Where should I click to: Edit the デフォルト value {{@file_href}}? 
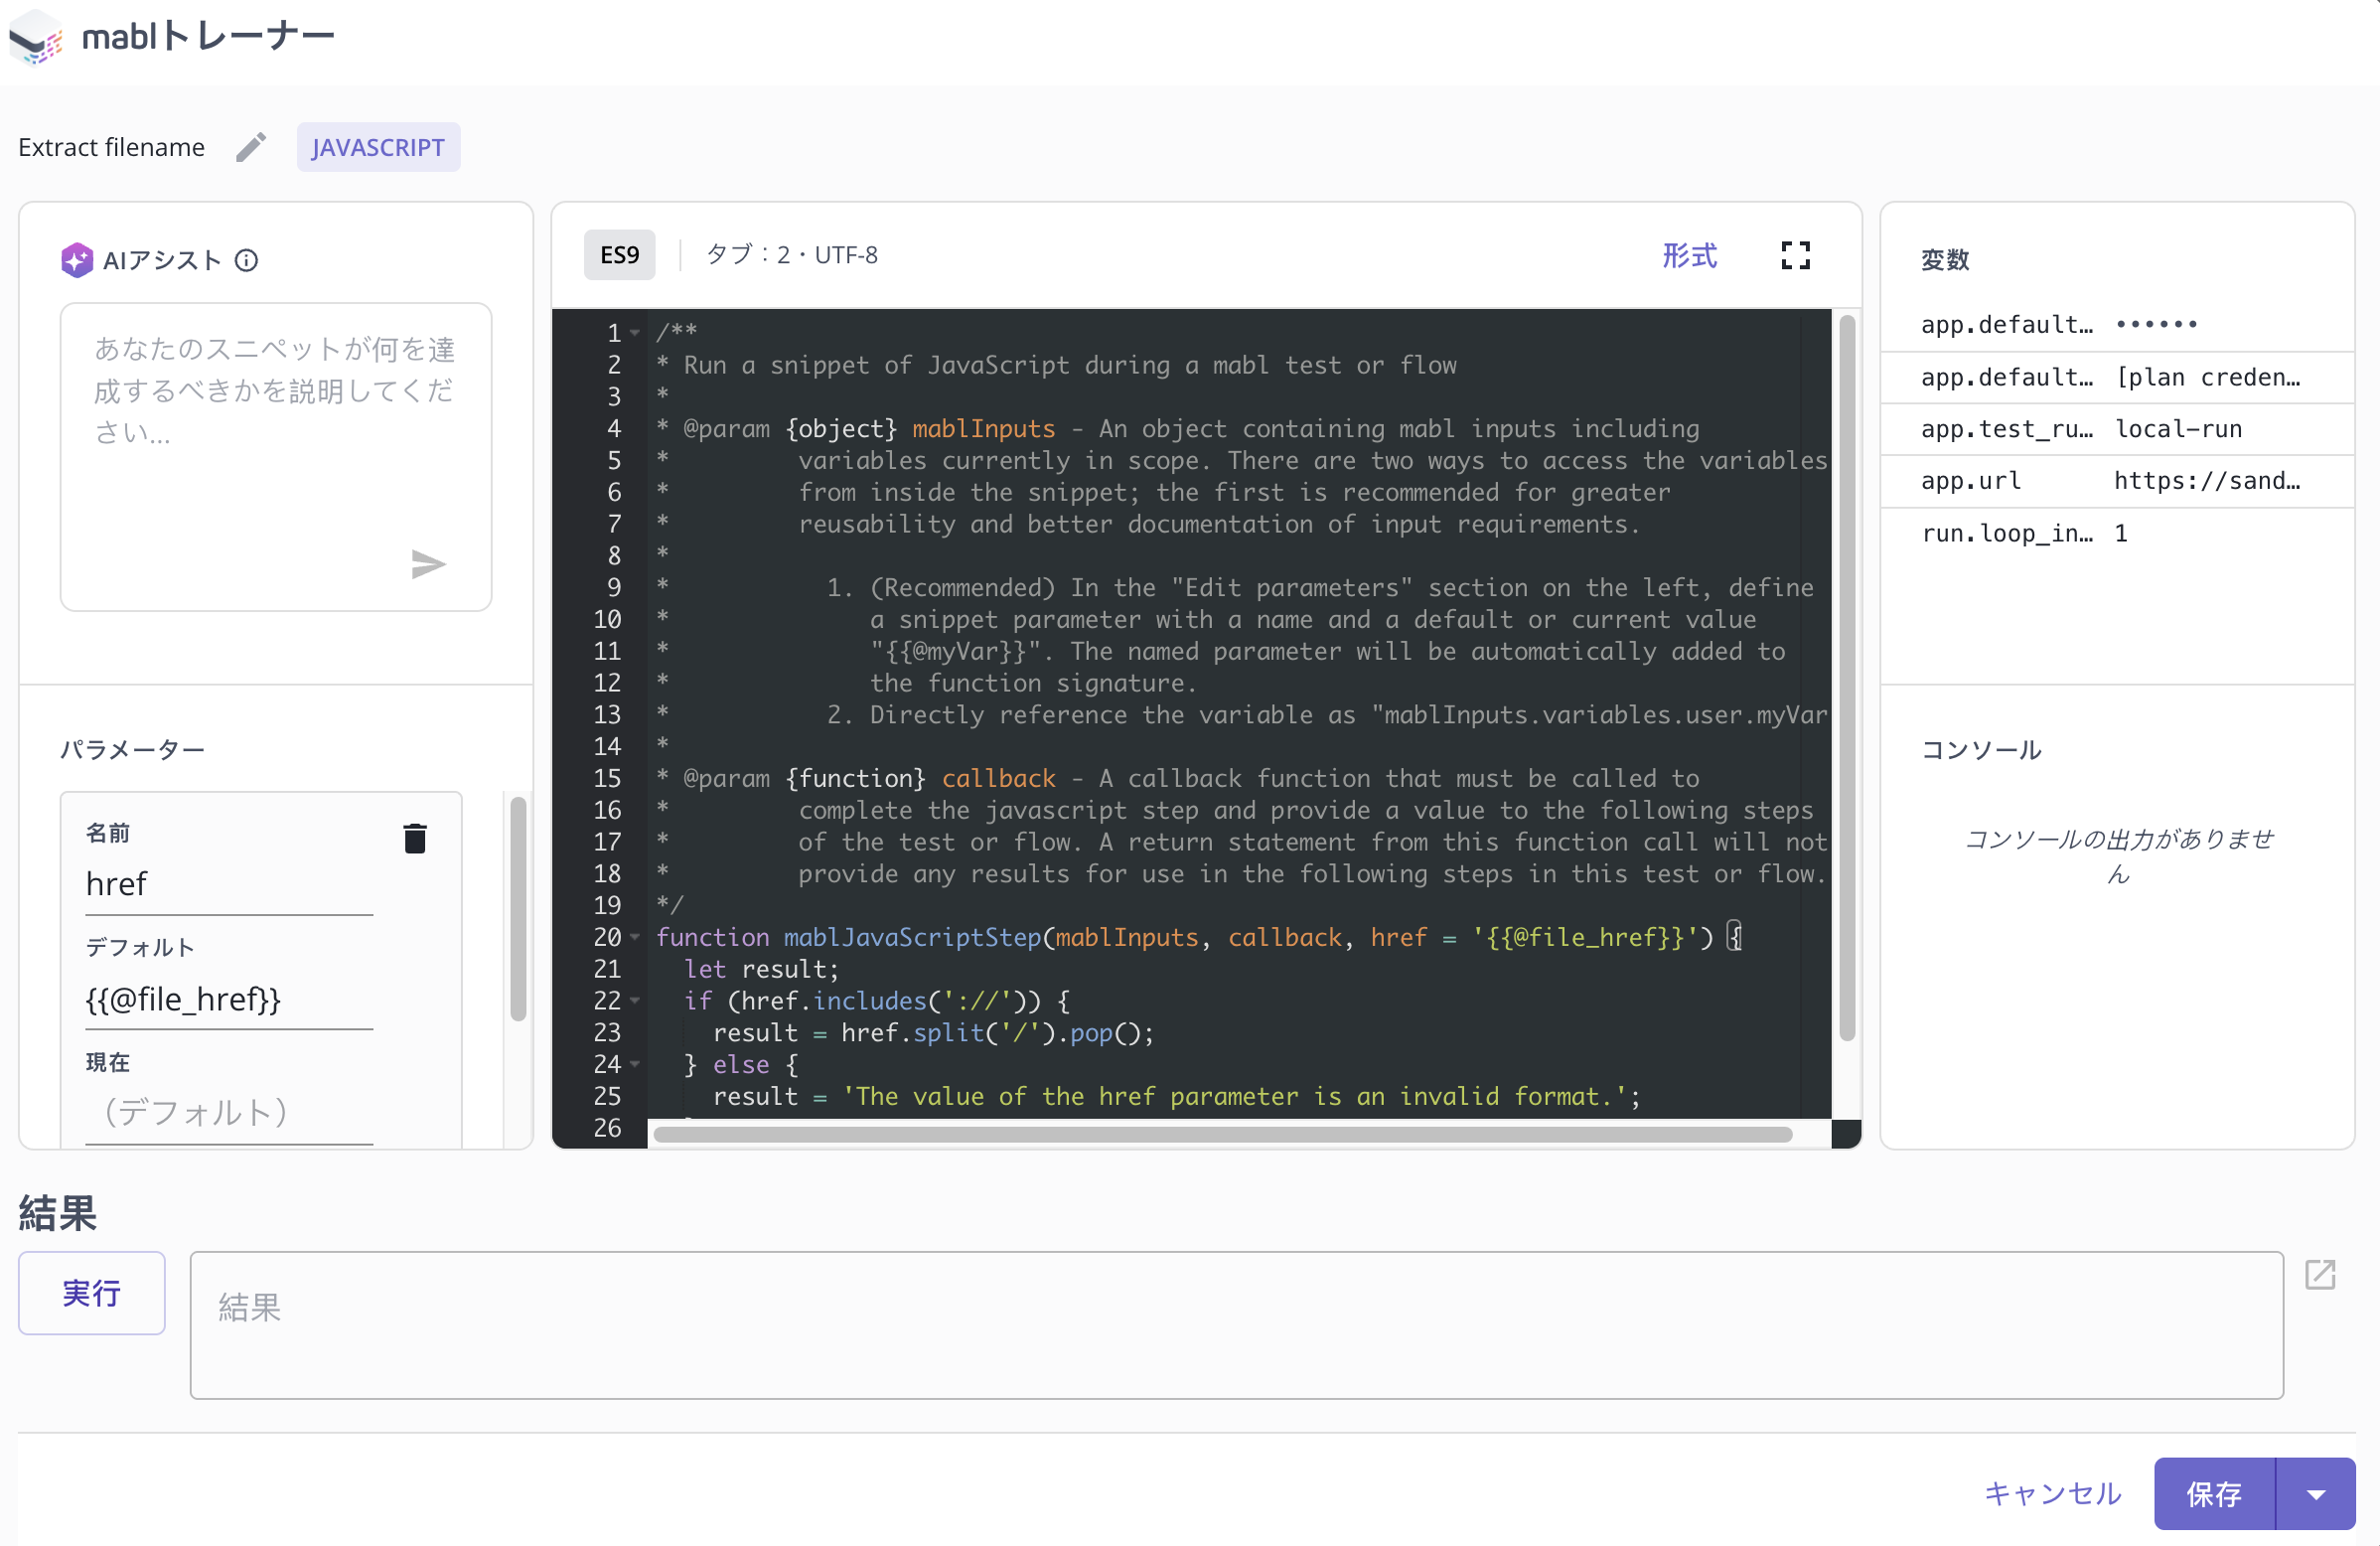(x=182, y=998)
